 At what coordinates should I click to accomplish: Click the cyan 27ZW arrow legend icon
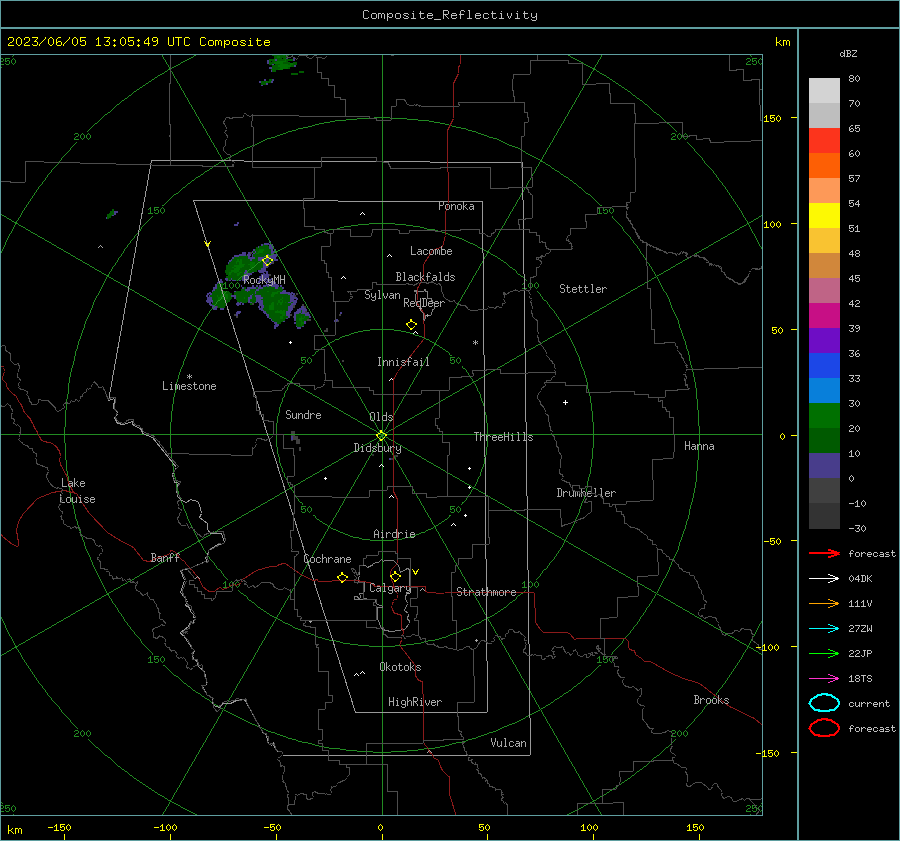tap(824, 629)
